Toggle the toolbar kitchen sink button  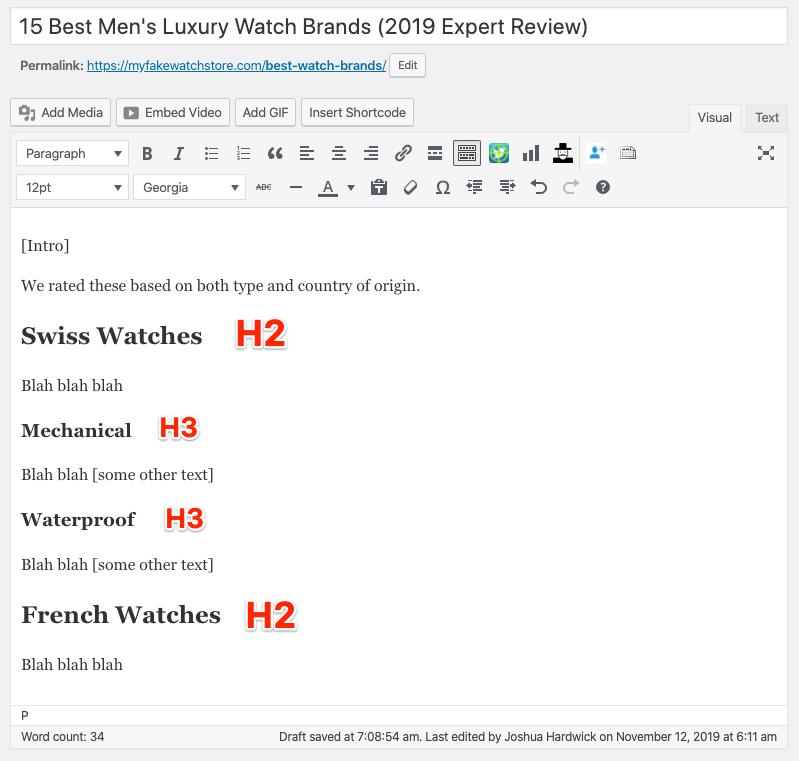467,153
